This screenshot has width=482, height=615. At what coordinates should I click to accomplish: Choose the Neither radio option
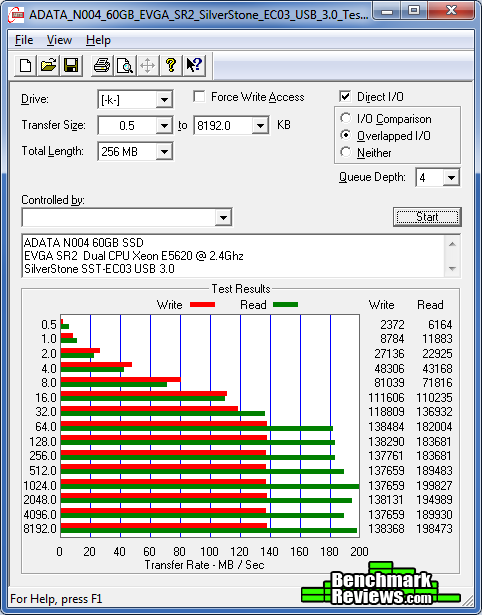(x=346, y=152)
